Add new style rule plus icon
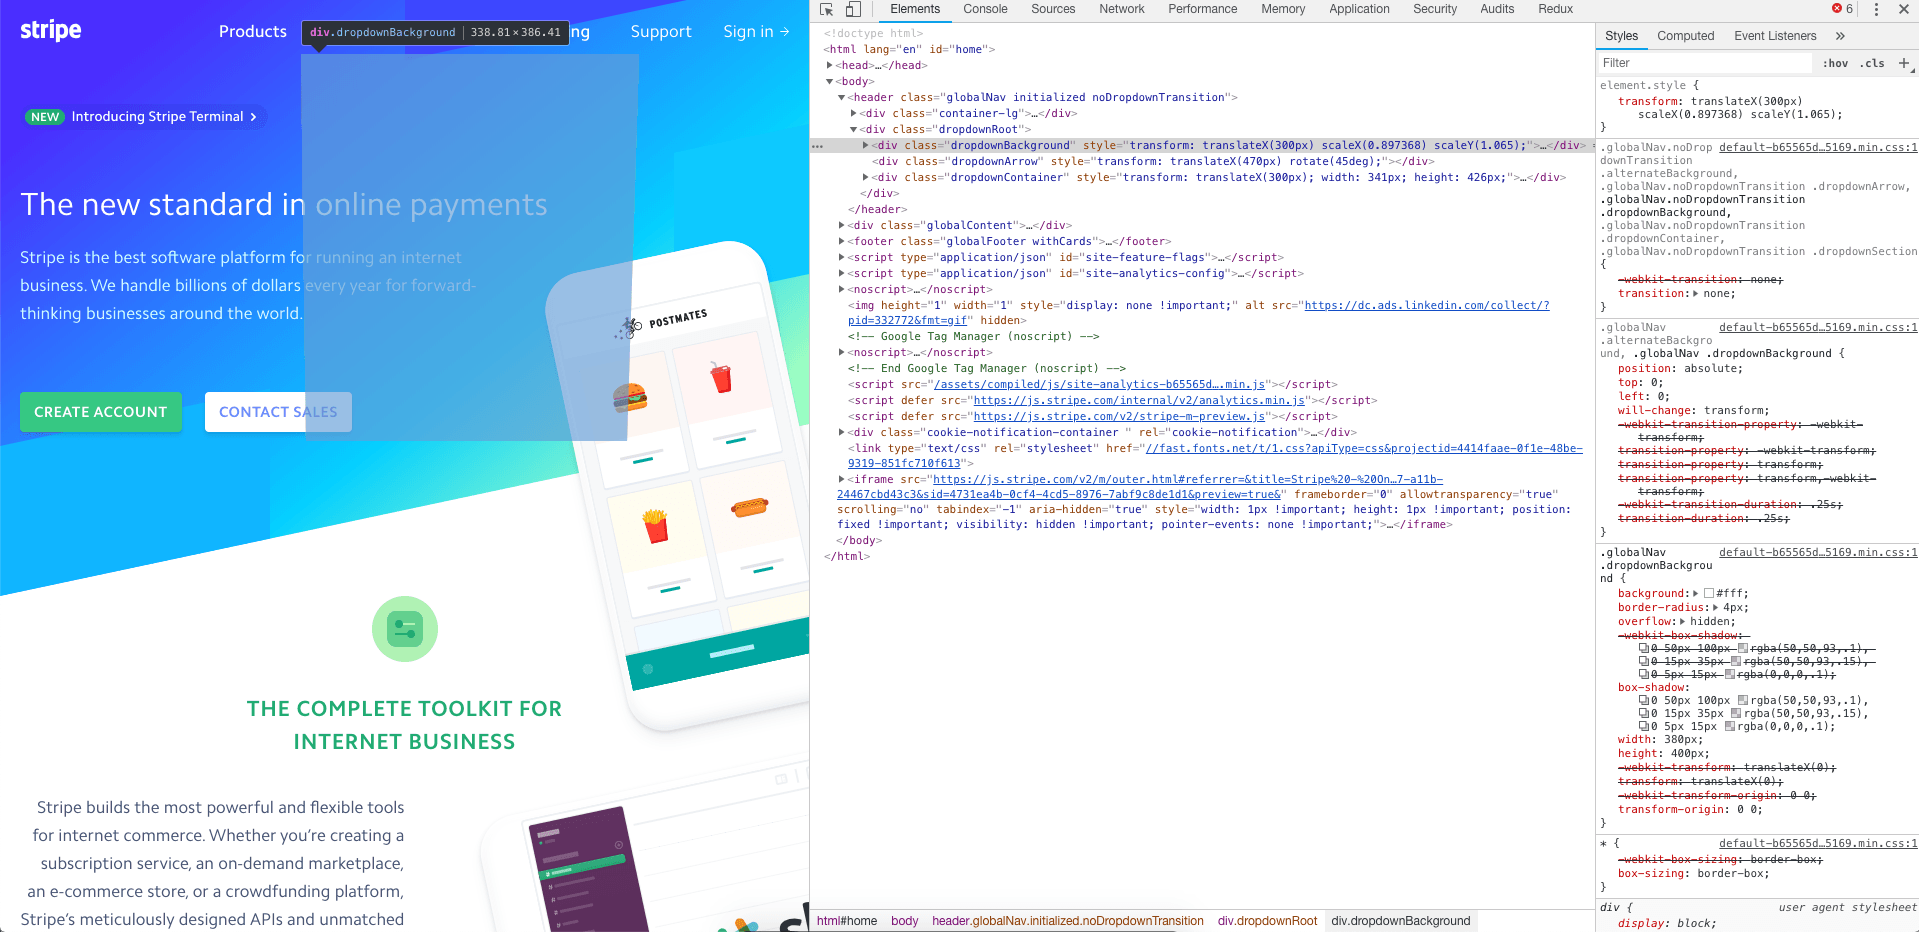 pyautogui.click(x=1904, y=63)
